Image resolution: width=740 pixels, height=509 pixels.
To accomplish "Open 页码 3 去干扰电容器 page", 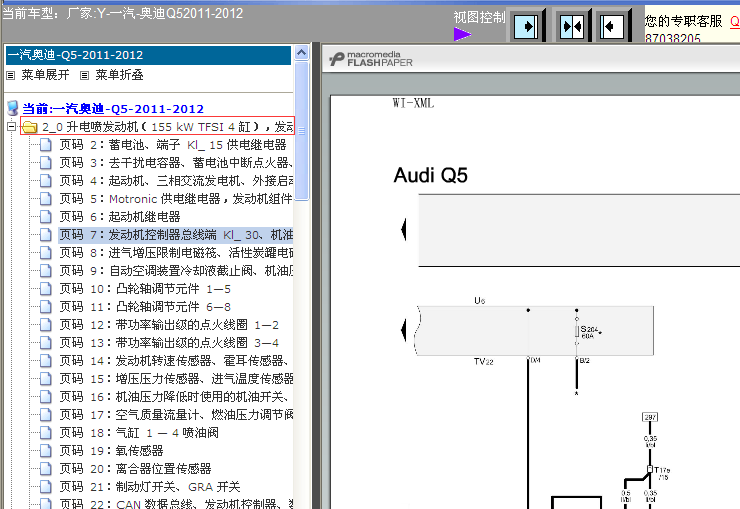I will click(x=176, y=163).
